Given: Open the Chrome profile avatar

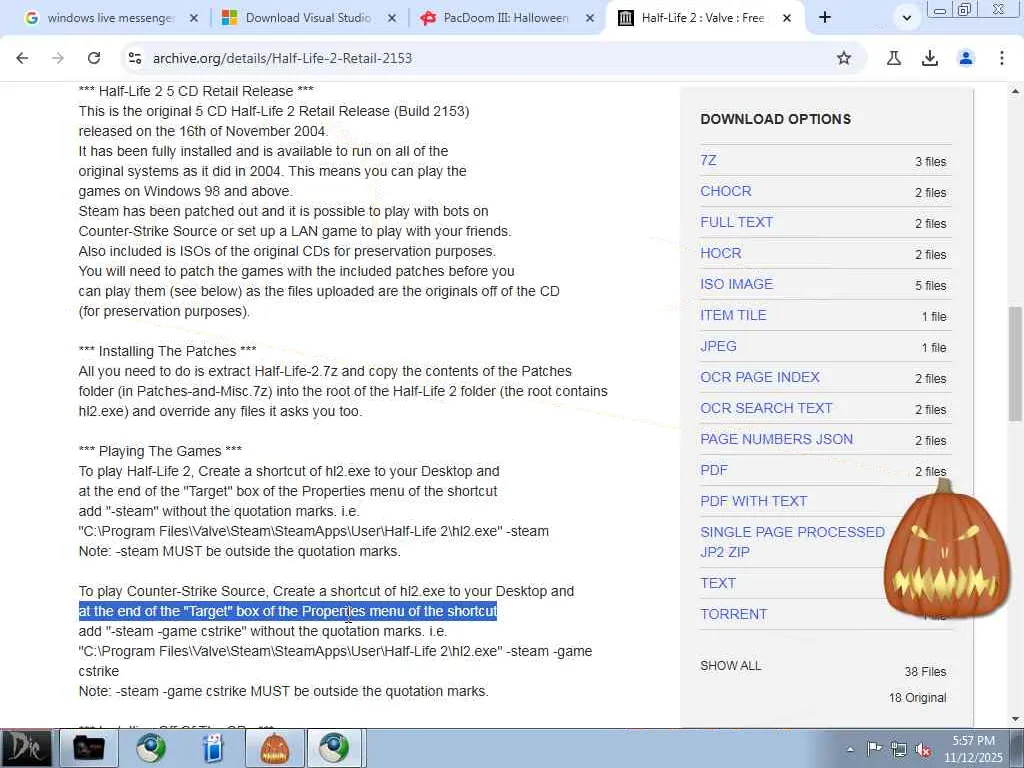Looking at the screenshot, I should click(x=966, y=58).
